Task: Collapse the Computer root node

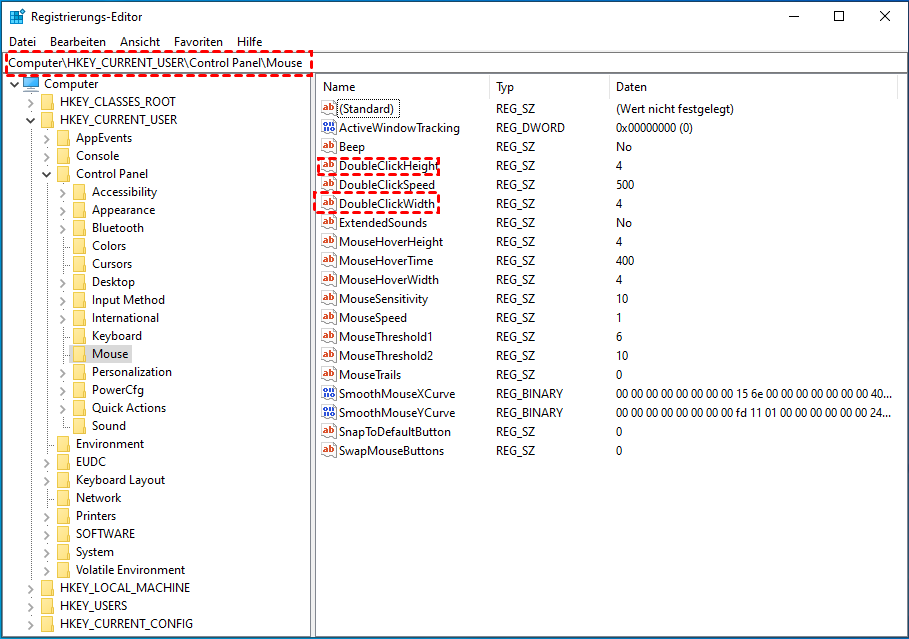Action: [14, 84]
